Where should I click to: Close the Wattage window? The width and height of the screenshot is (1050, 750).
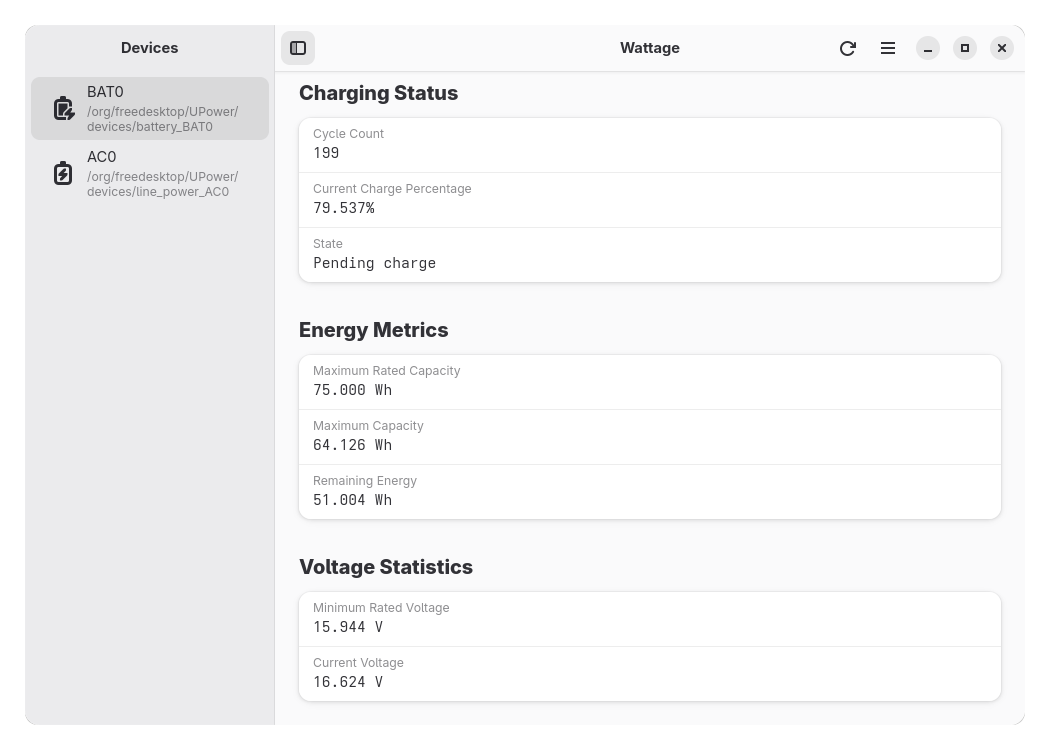click(1002, 48)
